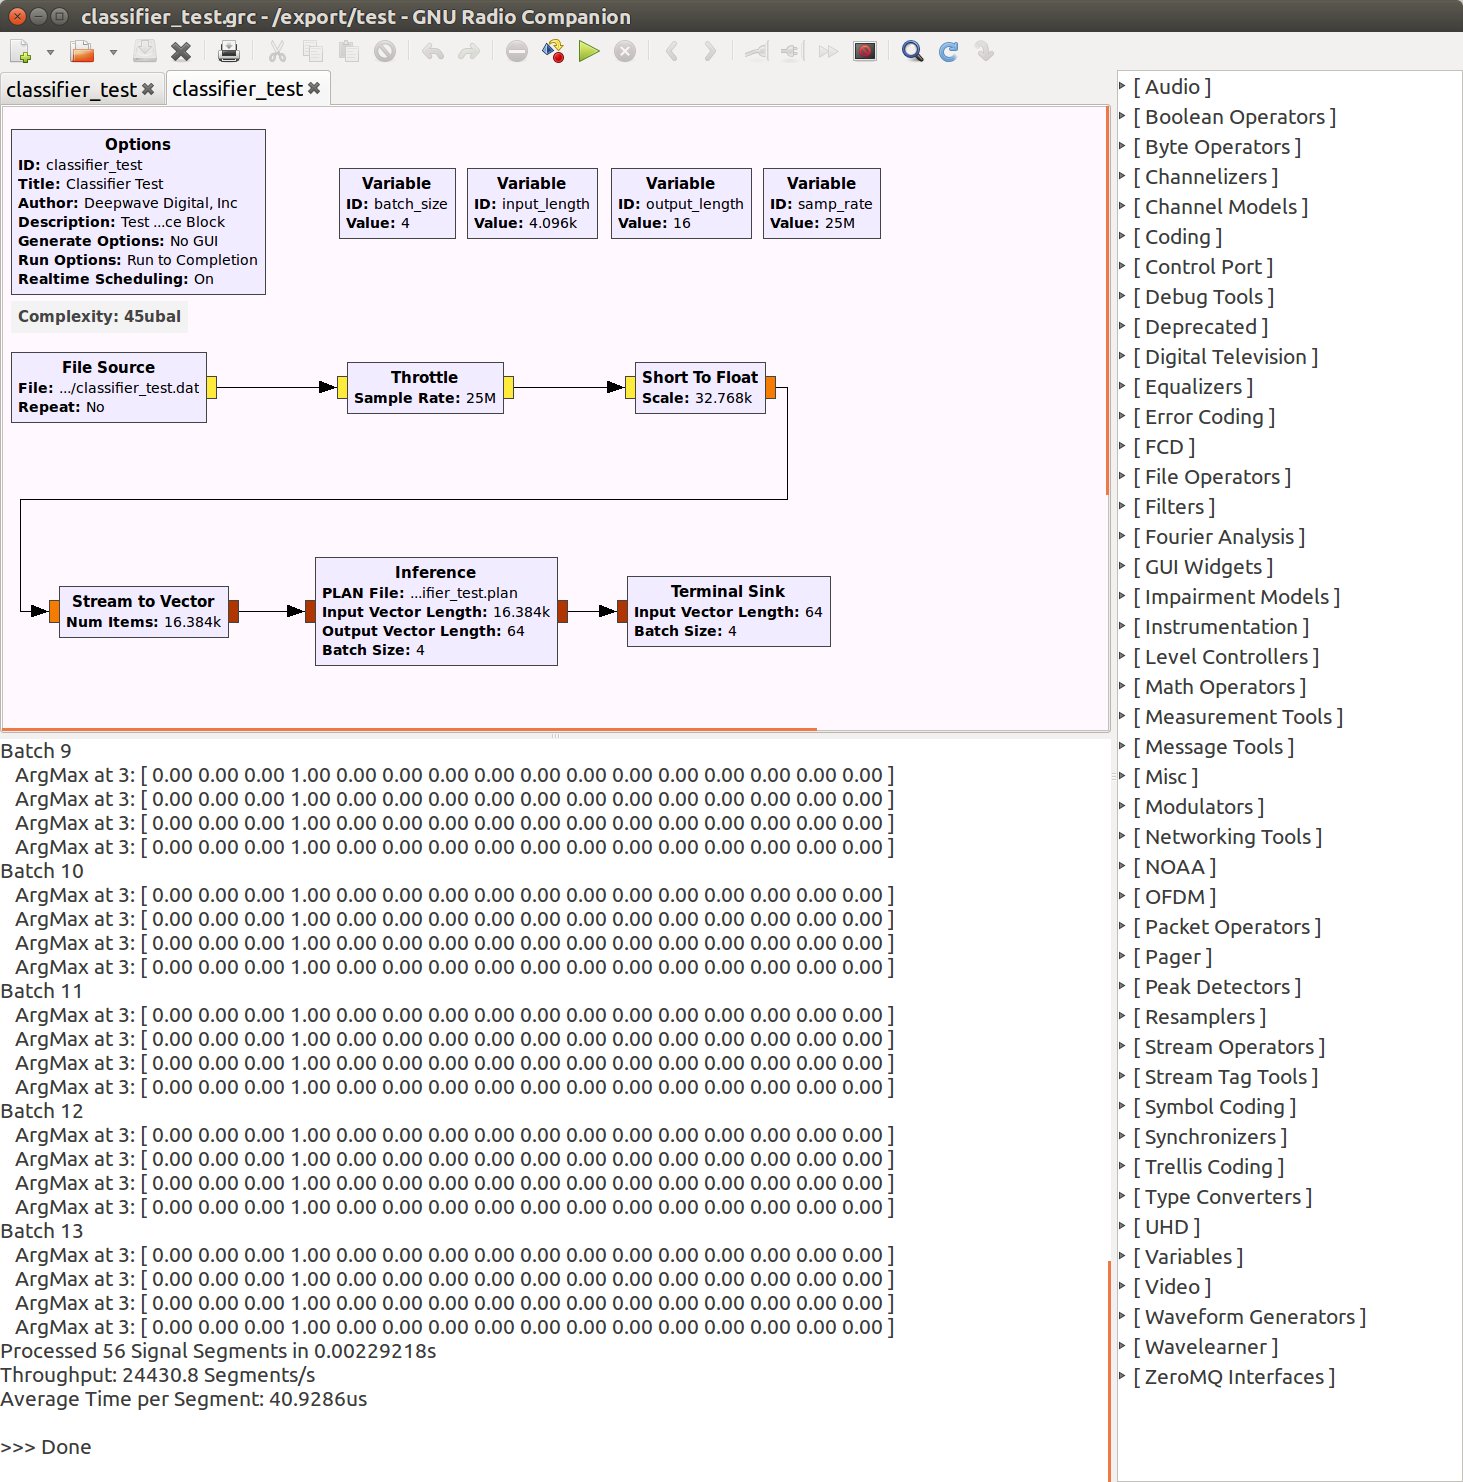1463x1482 pixels.
Task: Select the Wavelearner category row
Action: coord(1288,1347)
